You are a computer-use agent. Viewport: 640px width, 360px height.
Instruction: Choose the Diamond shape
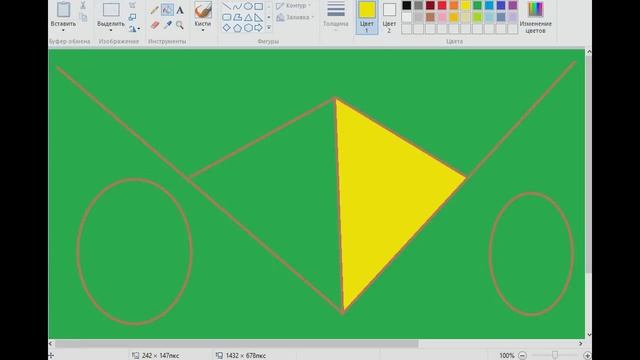click(227, 28)
